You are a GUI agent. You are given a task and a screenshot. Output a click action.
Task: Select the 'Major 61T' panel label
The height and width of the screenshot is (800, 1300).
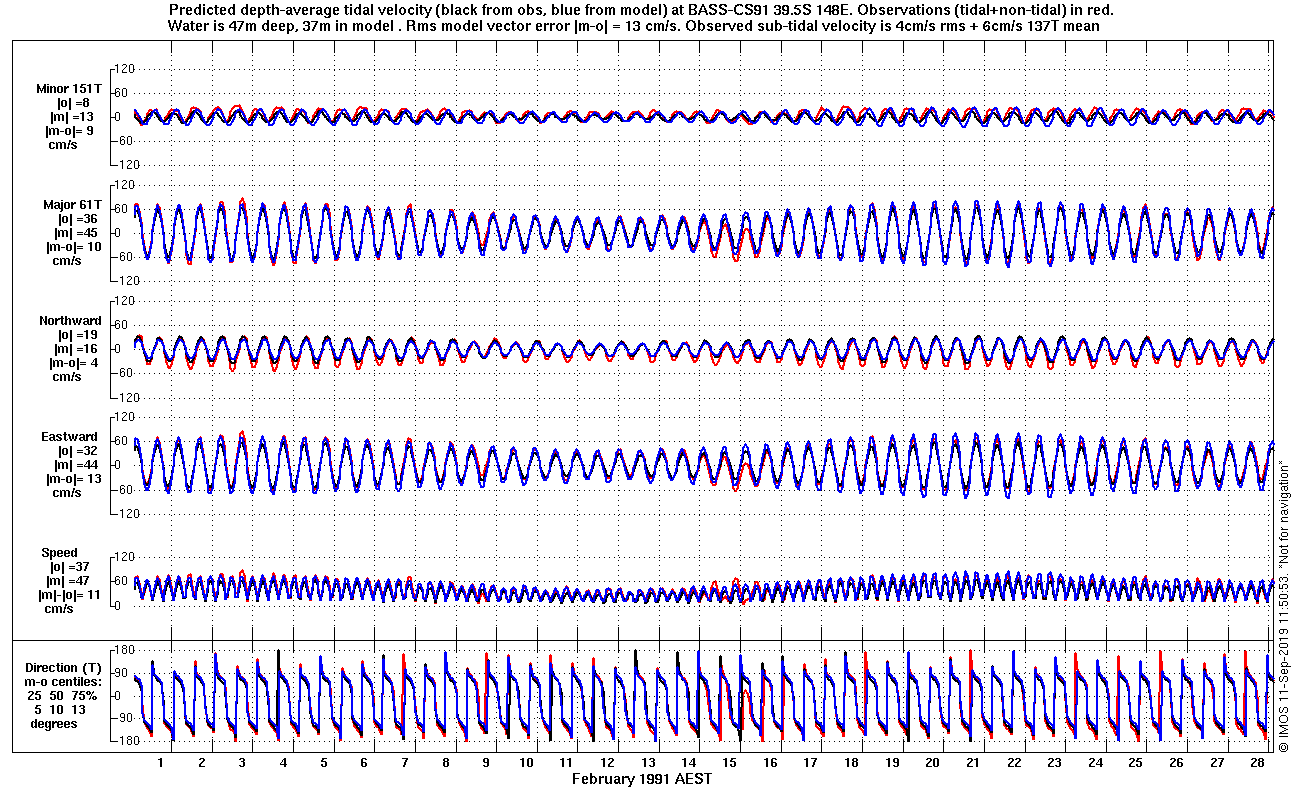(72, 205)
